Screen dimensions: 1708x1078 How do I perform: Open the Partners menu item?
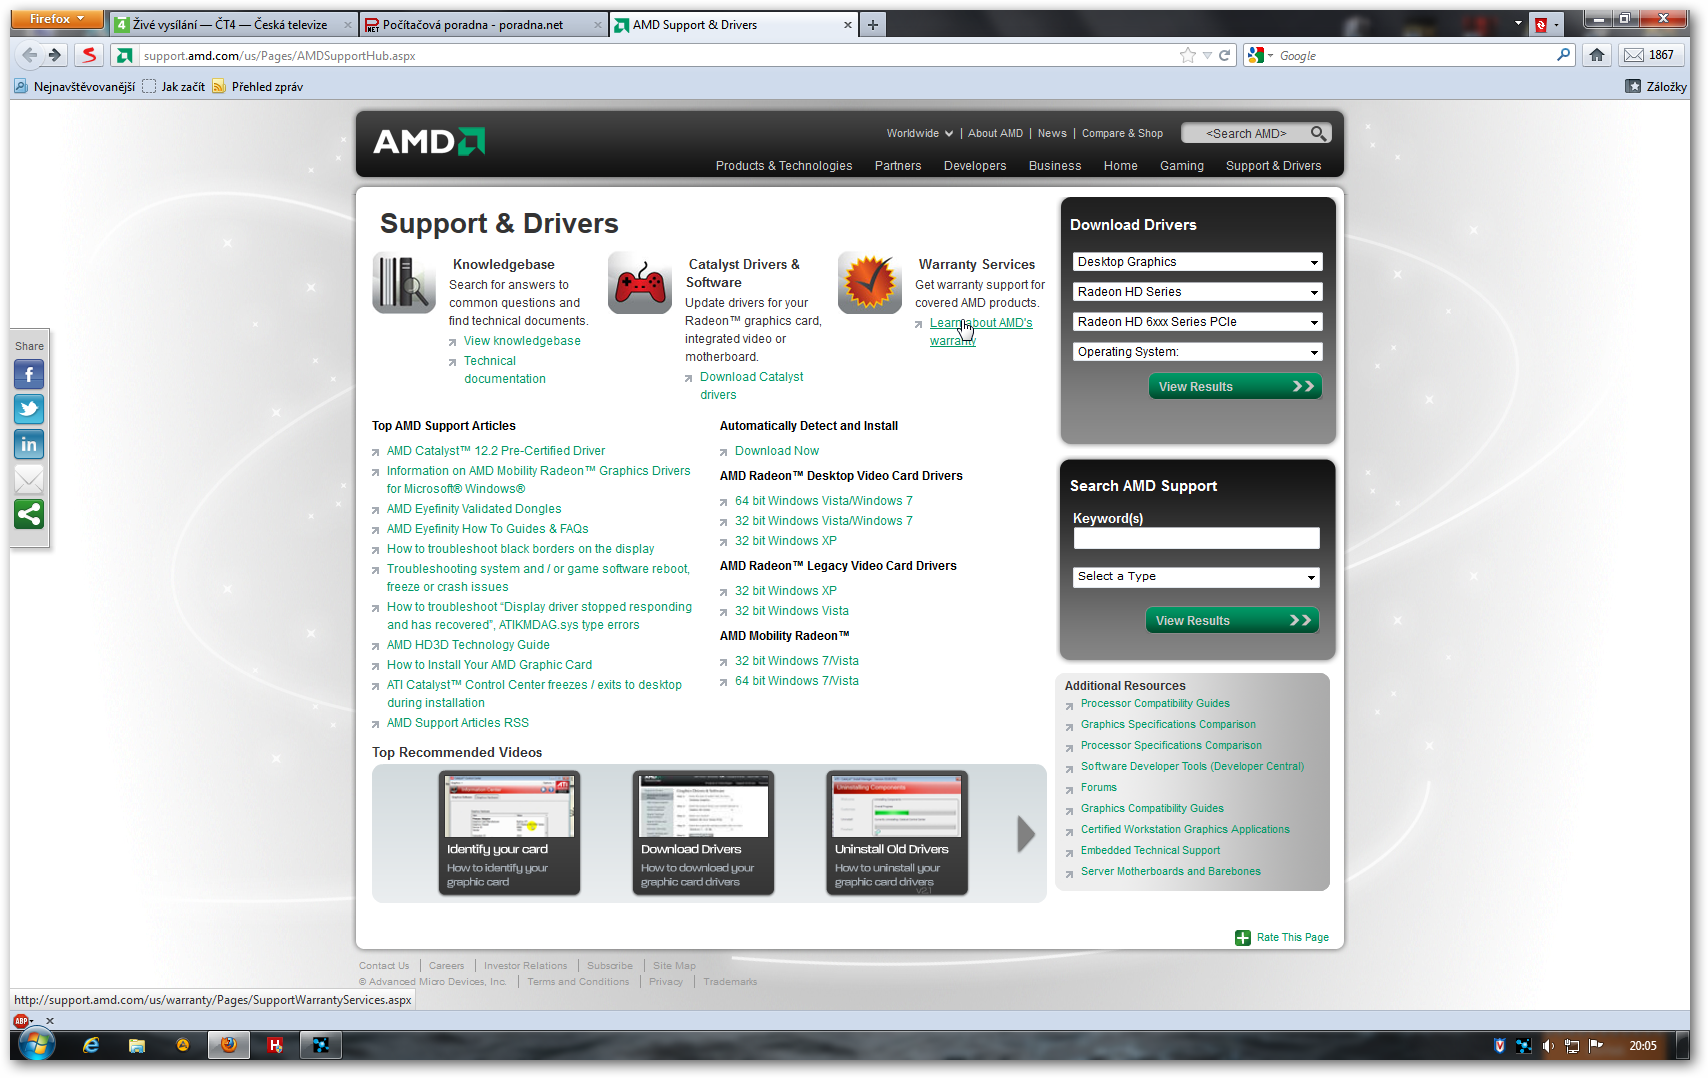click(898, 166)
